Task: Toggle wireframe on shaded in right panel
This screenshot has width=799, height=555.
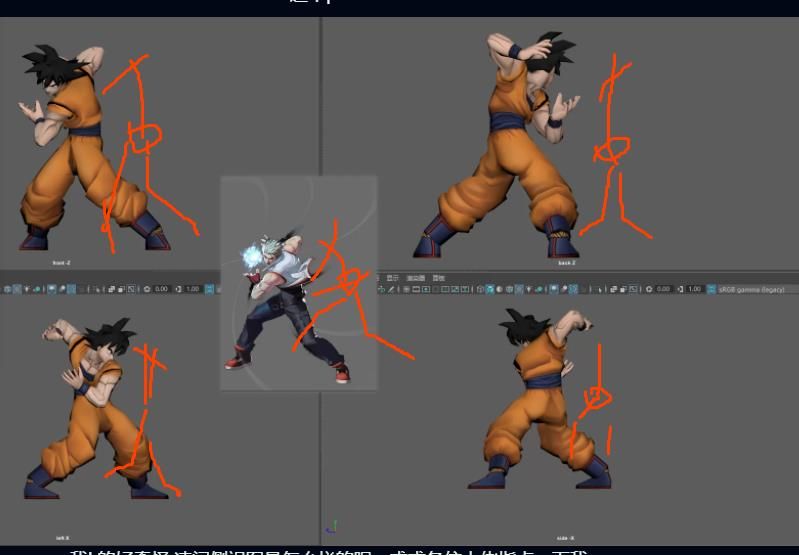Action: pyautogui.click(x=509, y=289)
